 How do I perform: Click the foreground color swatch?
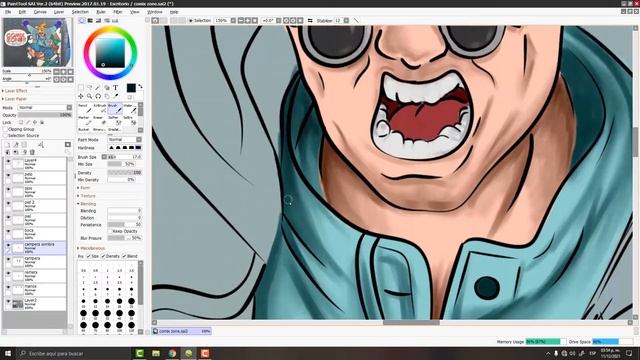(x=131, y=88)
